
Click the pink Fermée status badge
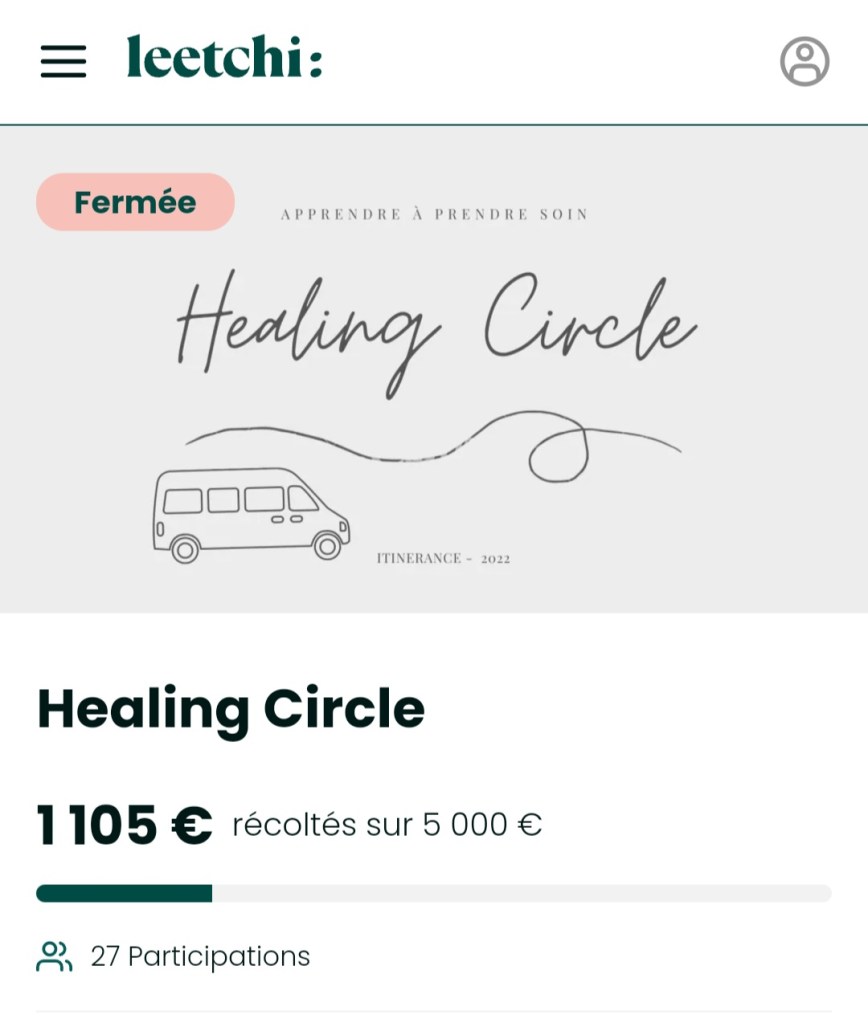[135, 202]
